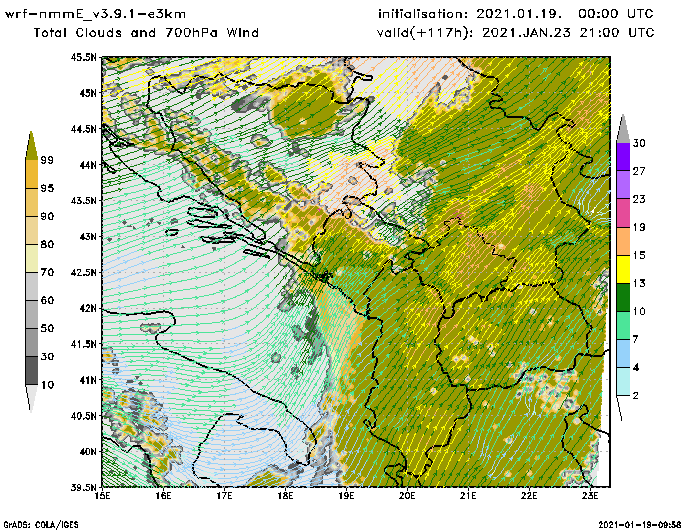This screenshot has height=530, width=700.
Task: Click the latitude axis label '45.5N'
Action: click(x=83, y=57)
